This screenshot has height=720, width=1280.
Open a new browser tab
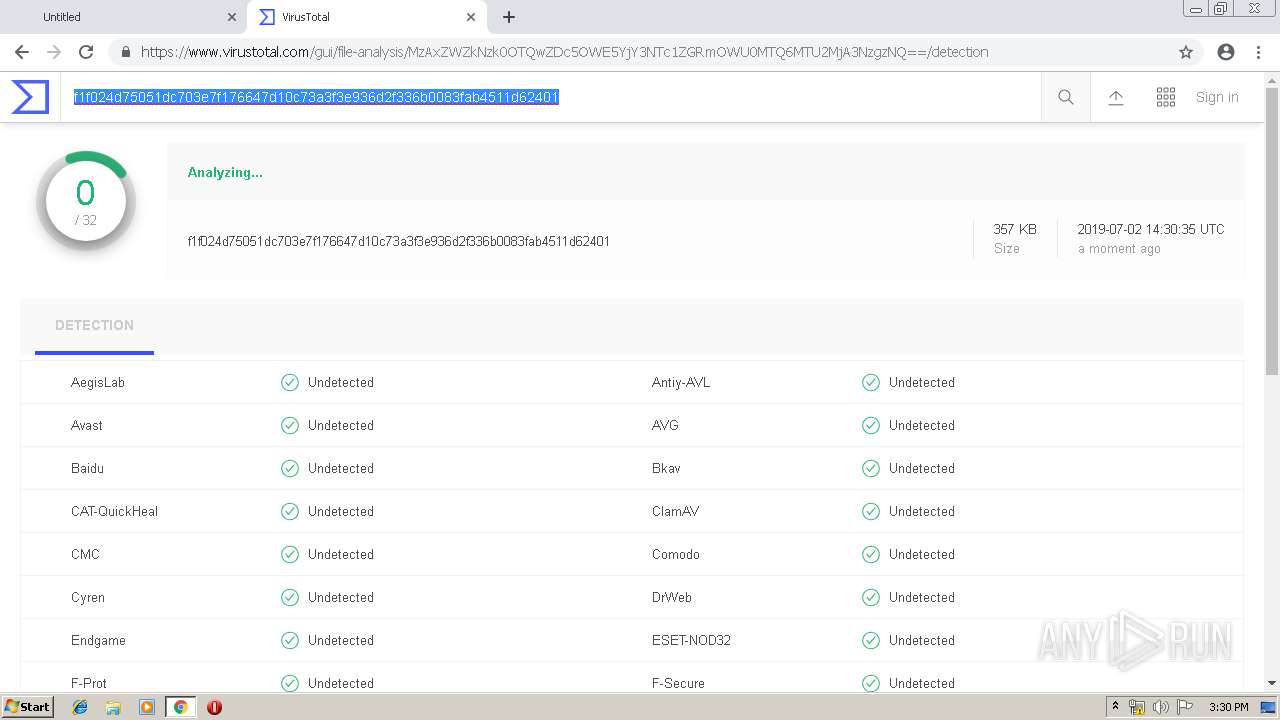point(509,17)
